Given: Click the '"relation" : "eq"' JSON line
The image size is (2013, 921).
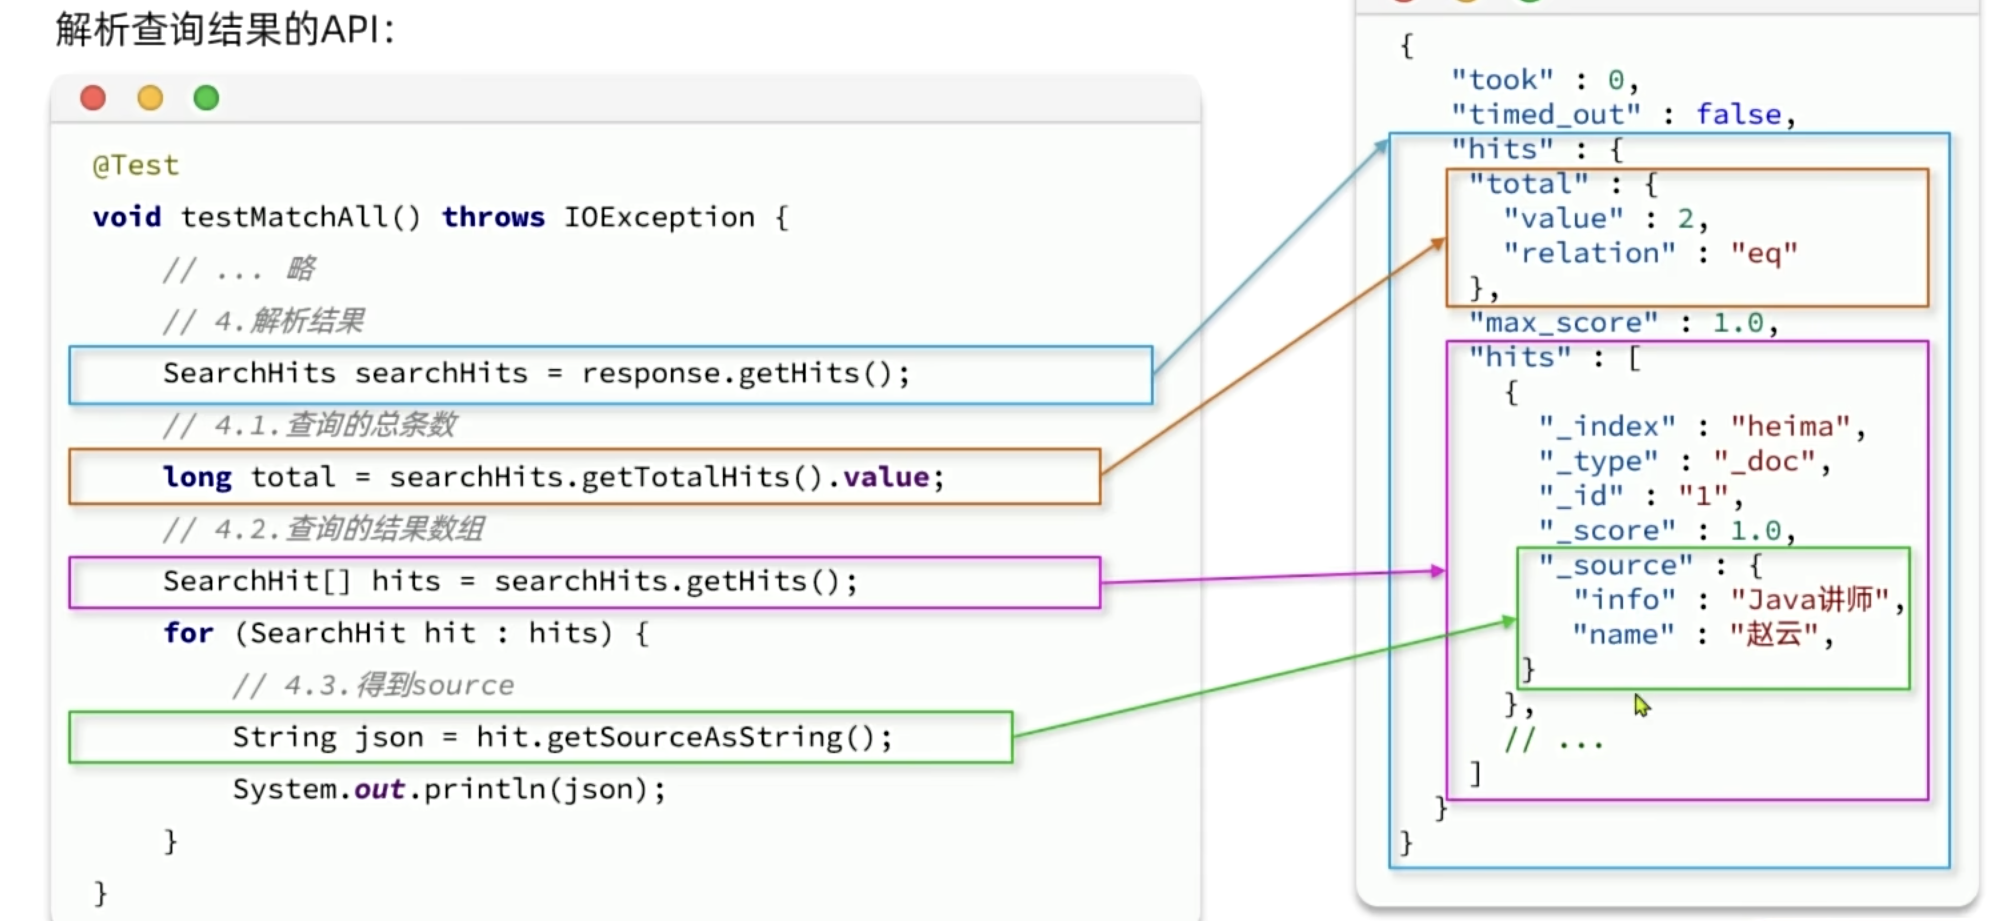Looking at the screenshot, I should point(1650,254).
